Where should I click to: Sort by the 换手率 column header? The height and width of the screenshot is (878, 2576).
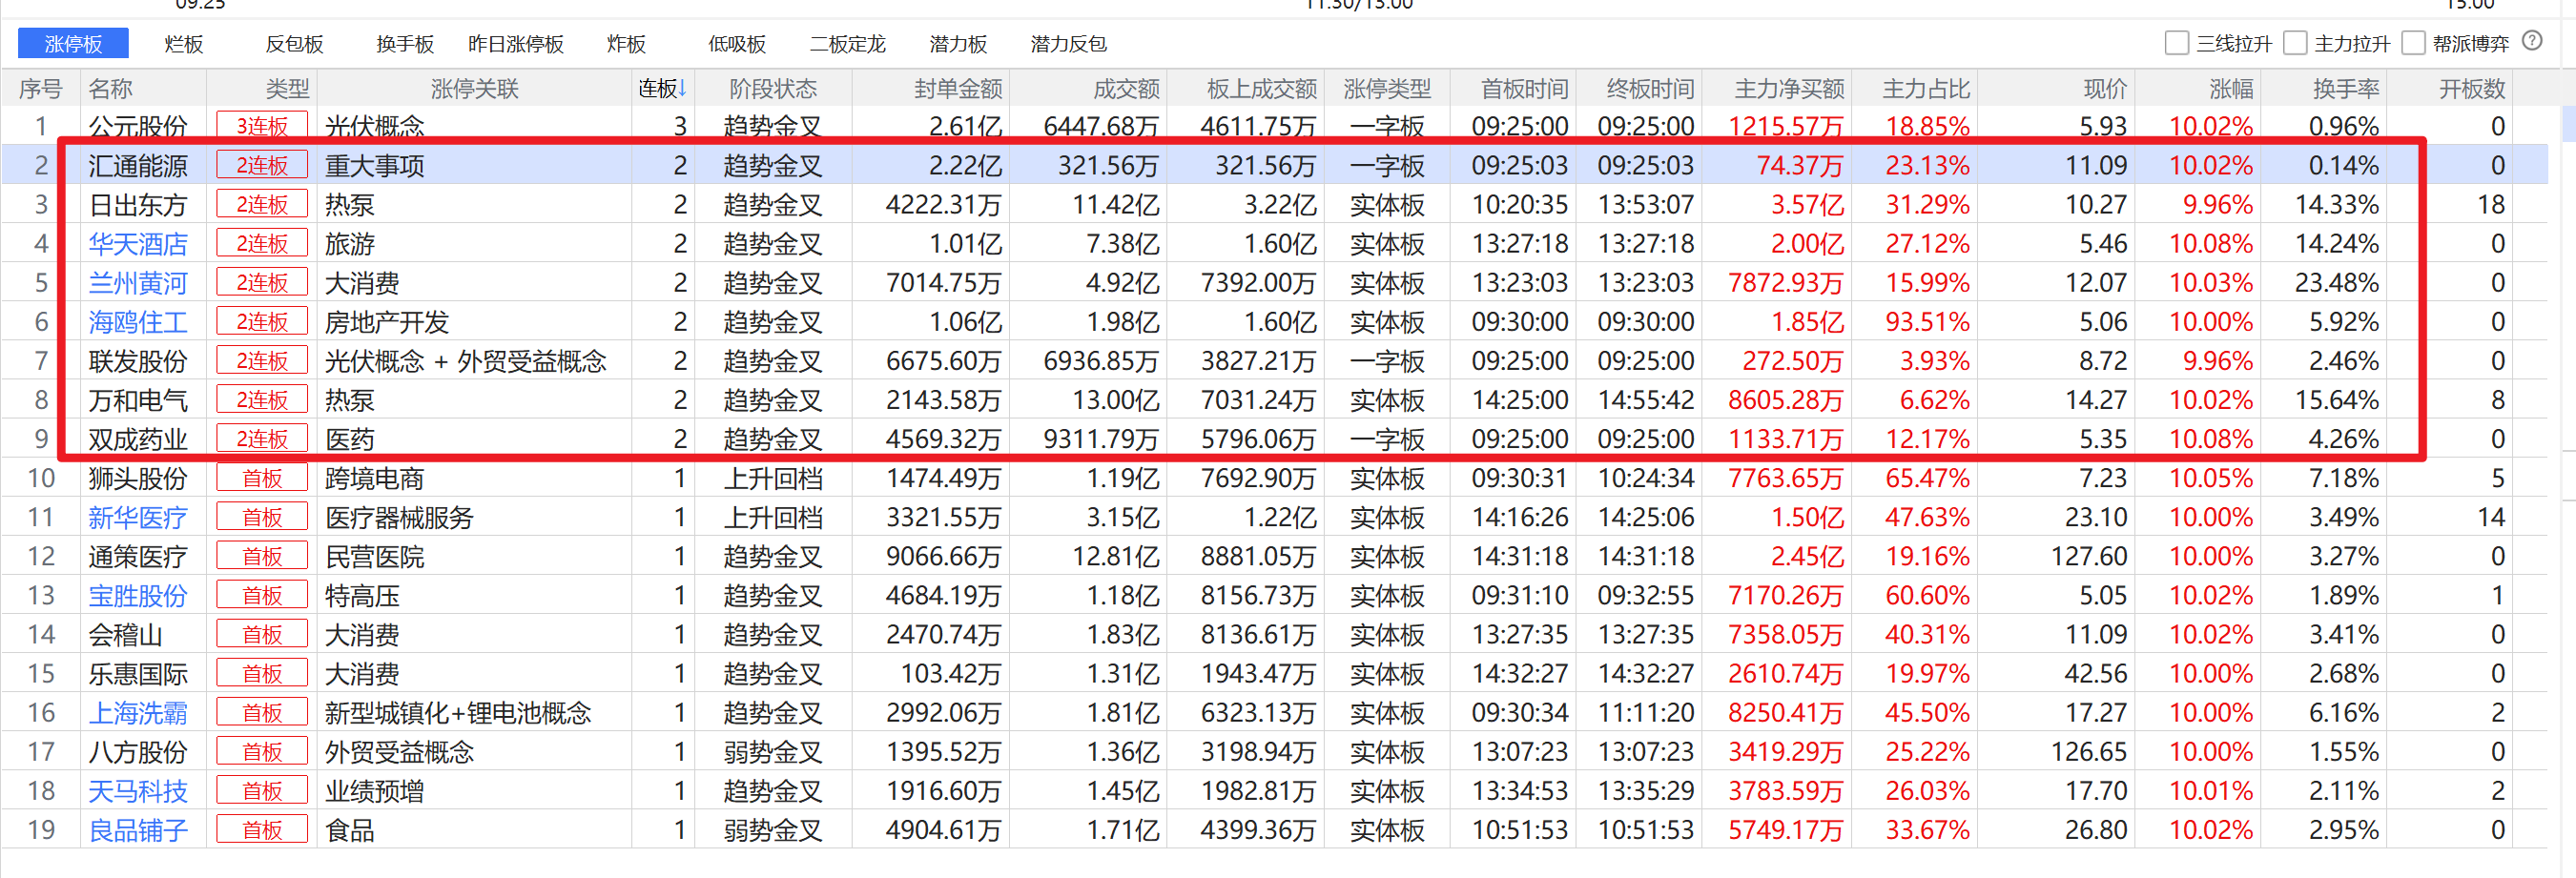[x=2346, y=89]
